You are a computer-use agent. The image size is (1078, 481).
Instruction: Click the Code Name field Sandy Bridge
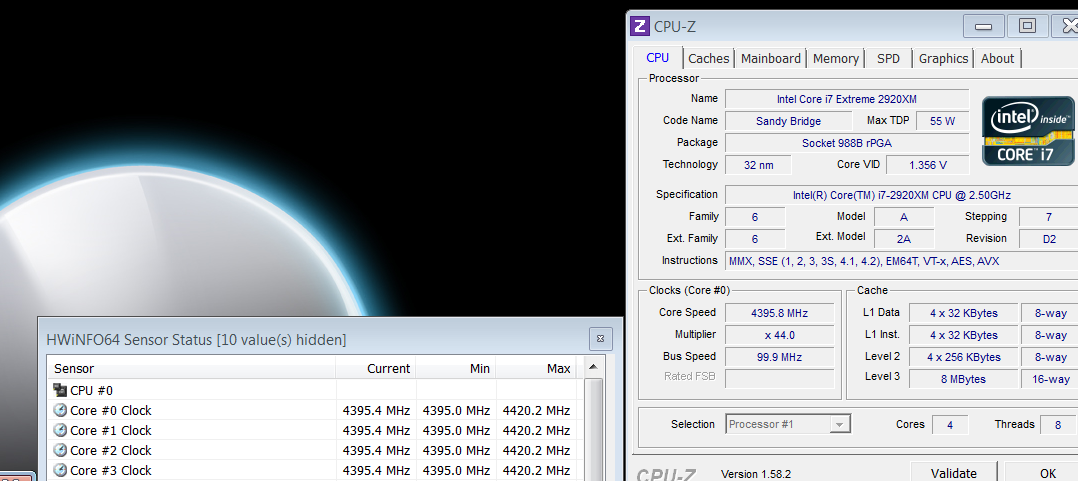[789, 121]
